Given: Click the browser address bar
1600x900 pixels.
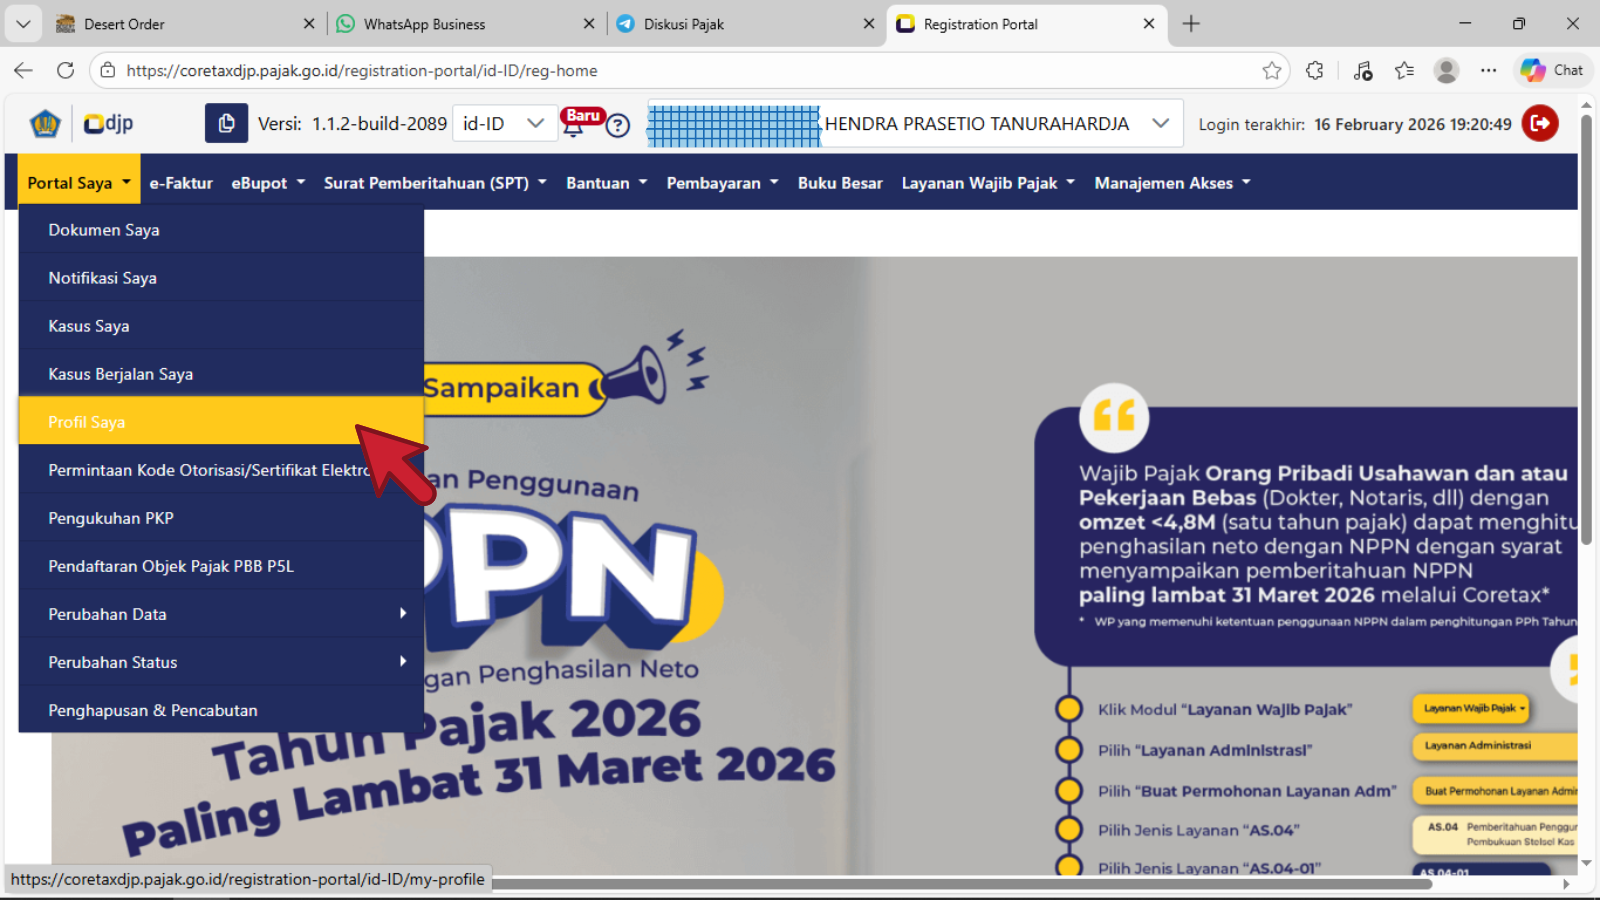Looking at the screenshot, I should click(x=680, y=71).
